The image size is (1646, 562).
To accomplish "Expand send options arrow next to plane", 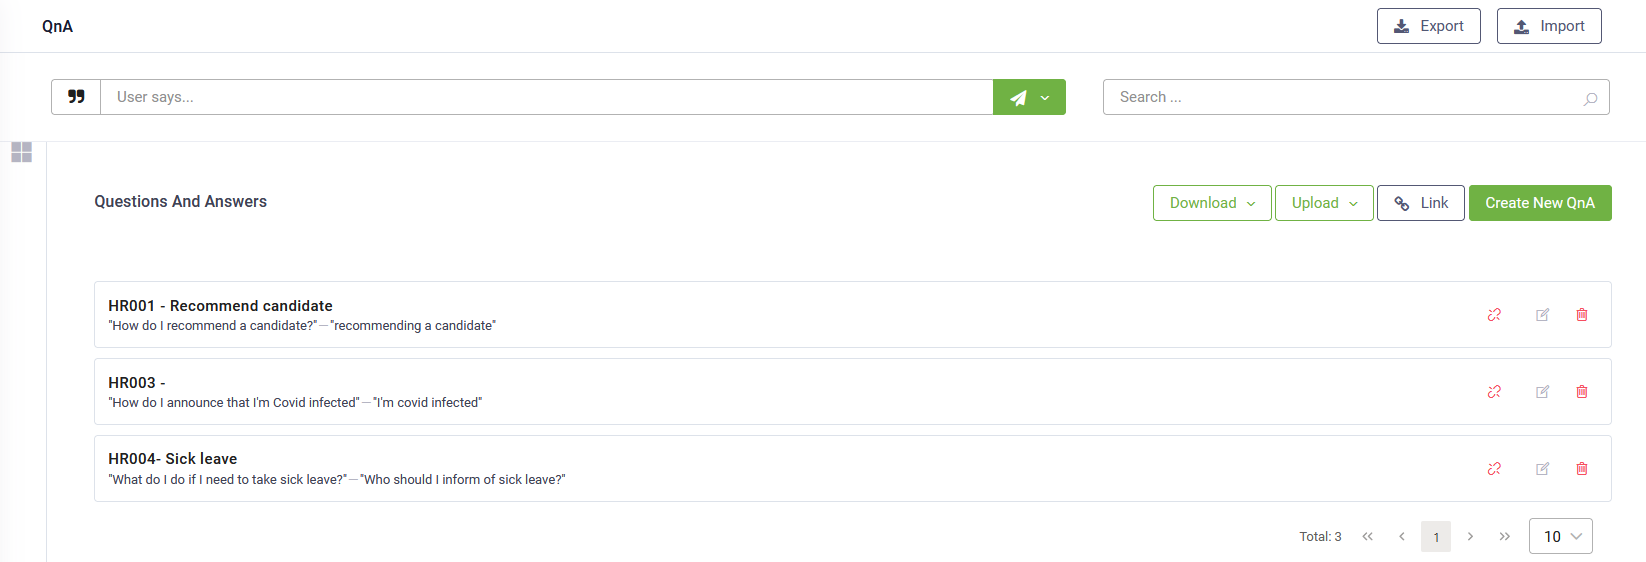I will 1046,97.
